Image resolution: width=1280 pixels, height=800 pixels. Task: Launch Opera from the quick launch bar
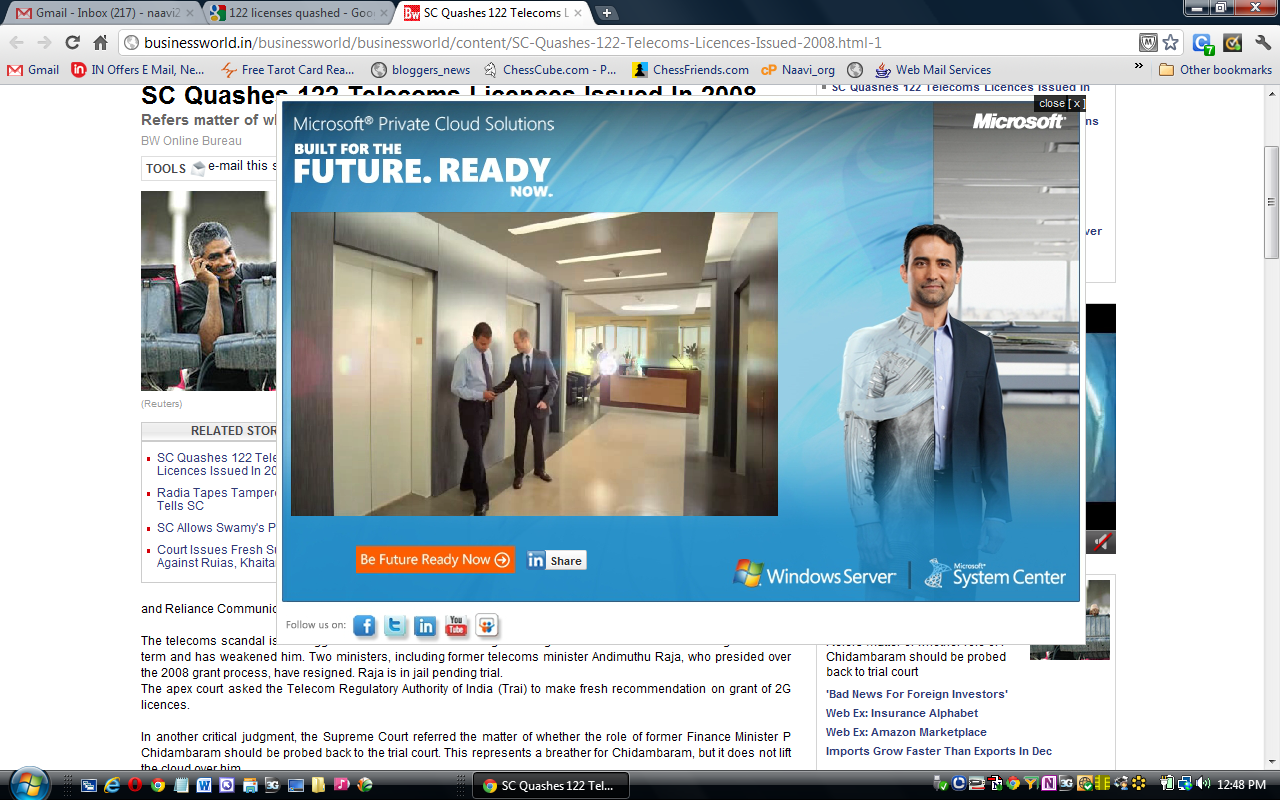click(135, 785)
